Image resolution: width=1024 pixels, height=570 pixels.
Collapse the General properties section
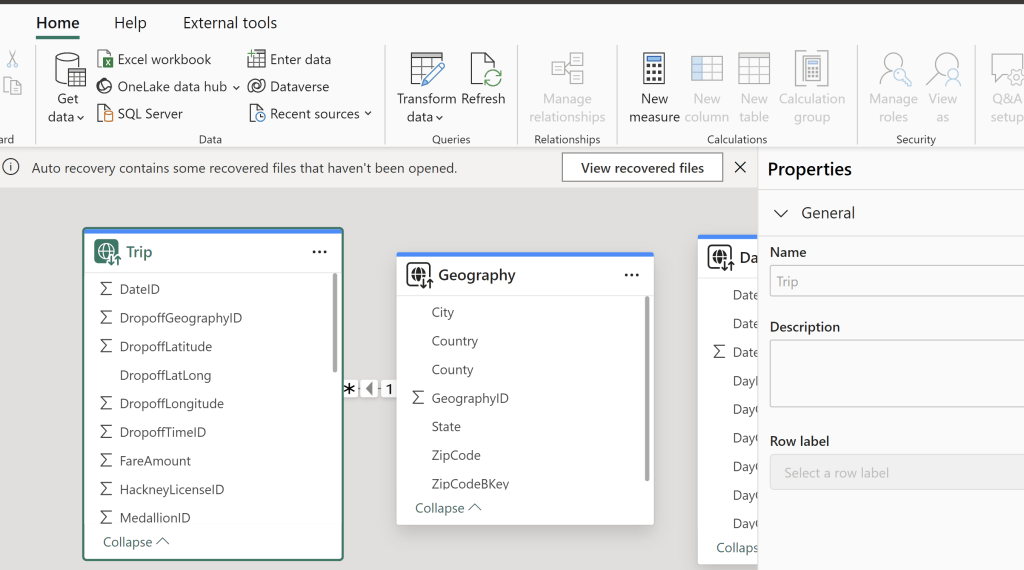pyautogui.click(x=781, y=213)
